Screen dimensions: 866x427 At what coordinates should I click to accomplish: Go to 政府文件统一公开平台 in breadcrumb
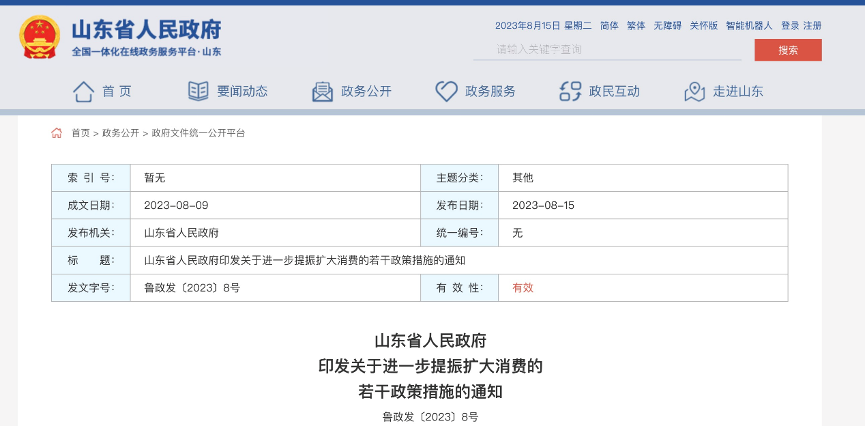coord(198,133)
